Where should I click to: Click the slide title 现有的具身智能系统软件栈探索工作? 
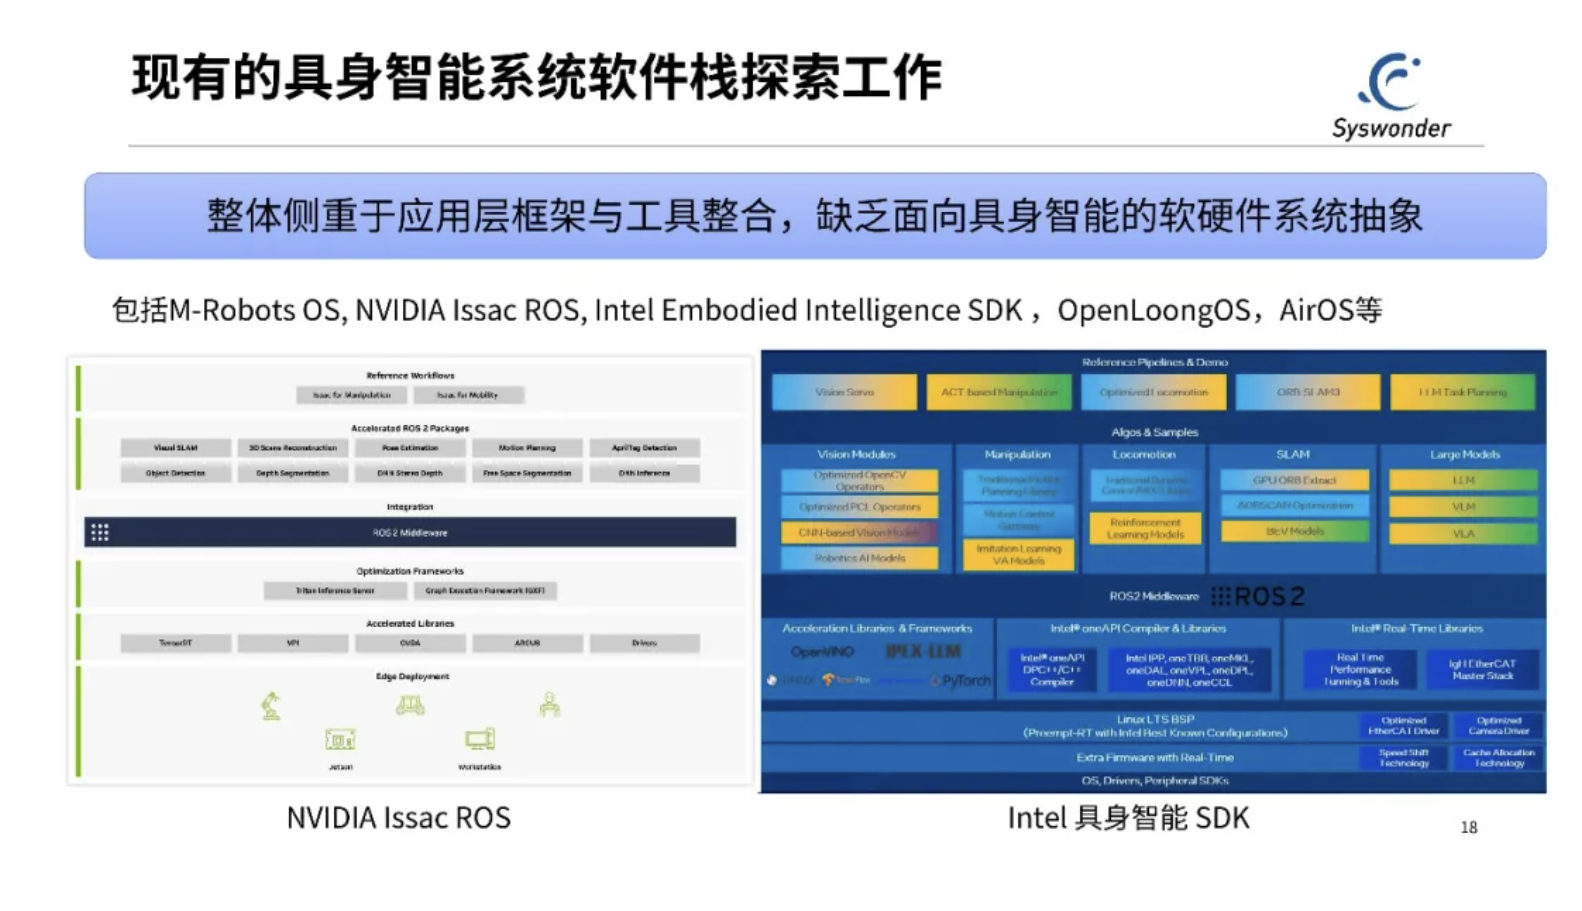coord(537,78)
